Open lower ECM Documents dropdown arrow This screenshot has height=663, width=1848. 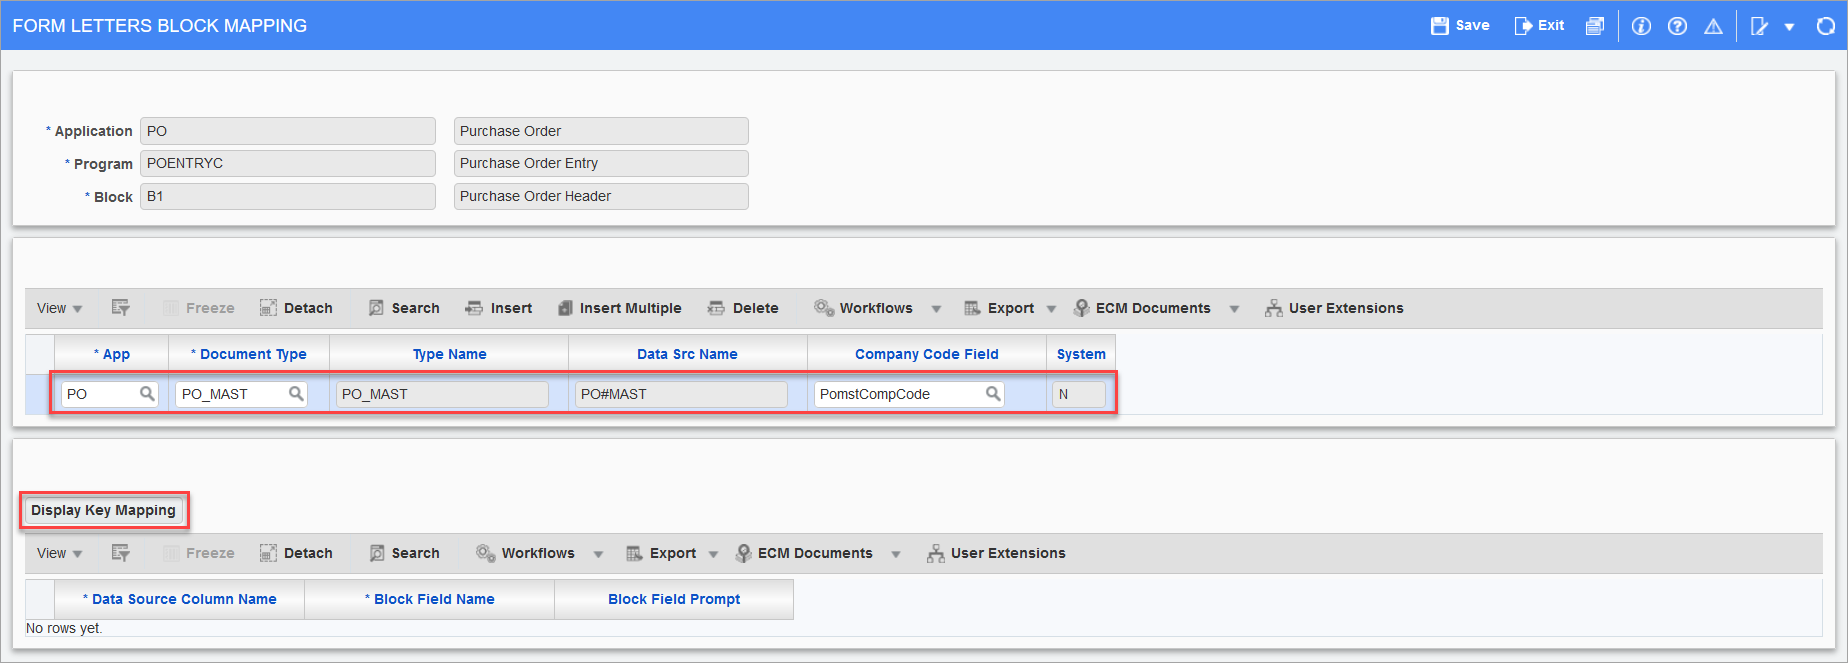[x=896, y=554]
